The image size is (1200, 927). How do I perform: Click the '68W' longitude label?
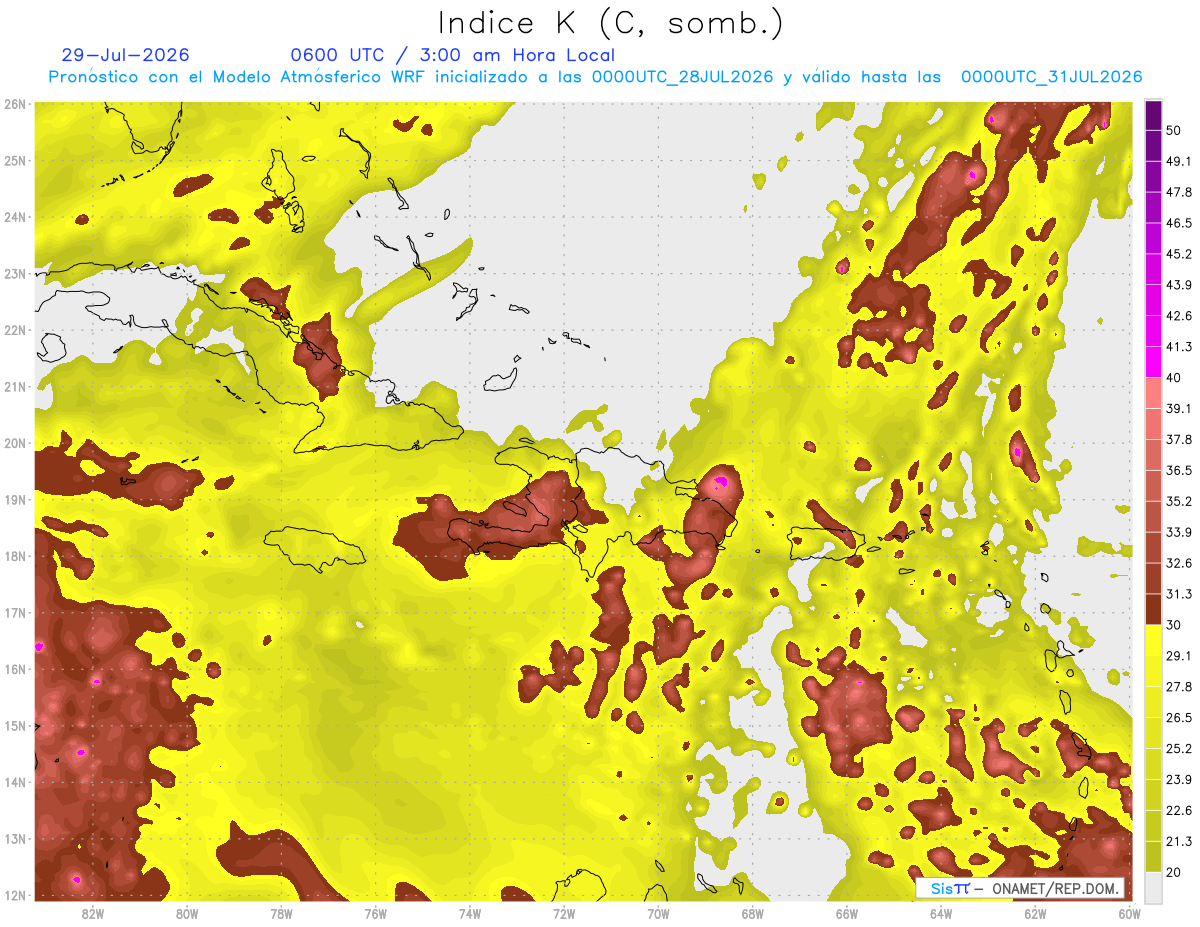pyautogui.click(x=752, y=913)
